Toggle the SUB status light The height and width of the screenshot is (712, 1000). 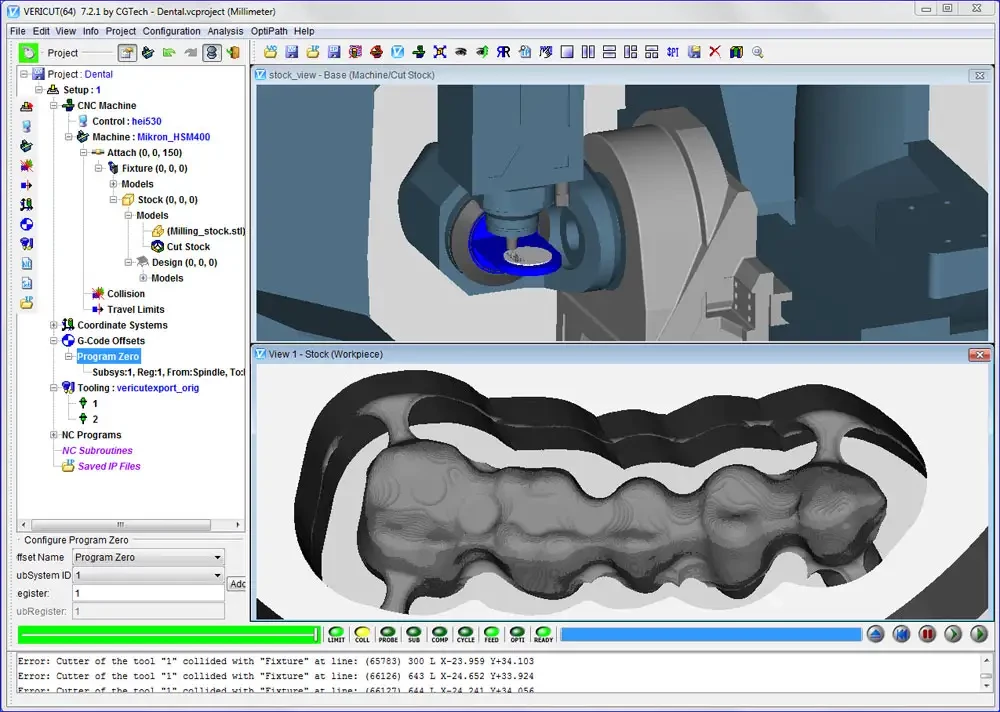(x=414, y=634)
